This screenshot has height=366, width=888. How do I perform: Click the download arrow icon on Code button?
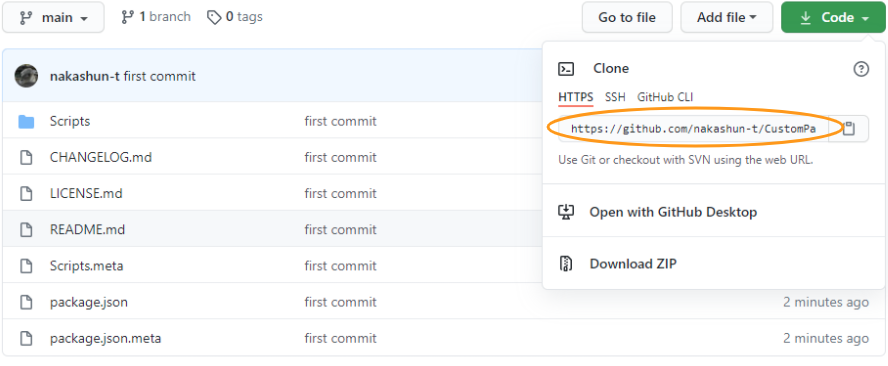click(x=805, y=18)
